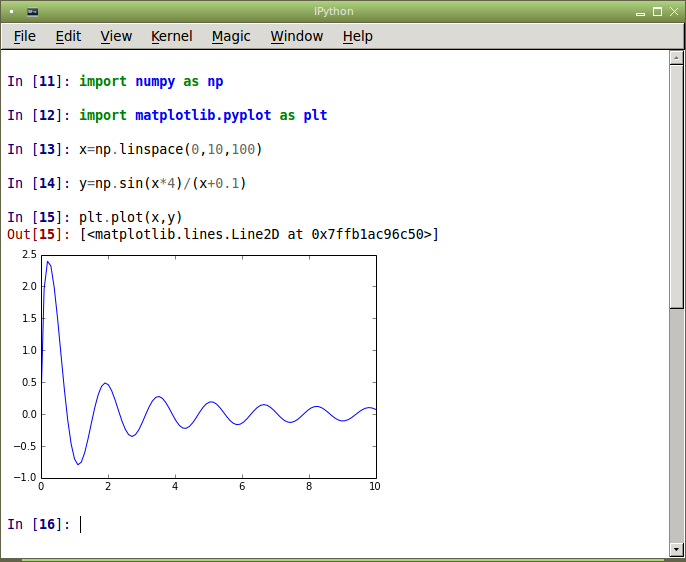Minimize the IPython window
The image size is (686, 562).
640,12
